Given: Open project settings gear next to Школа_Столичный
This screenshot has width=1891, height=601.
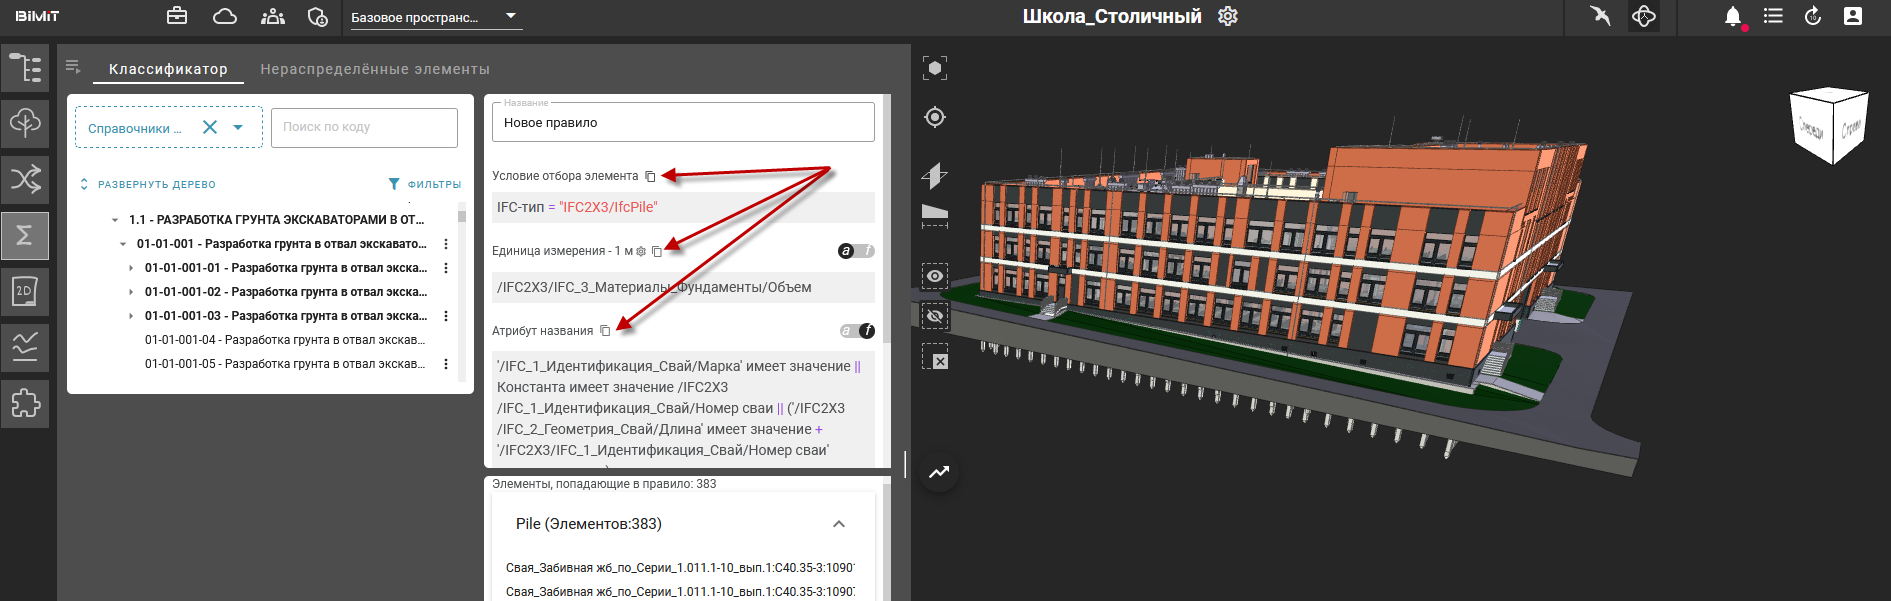Looking at the screenshot, I should click(1228, 17).
